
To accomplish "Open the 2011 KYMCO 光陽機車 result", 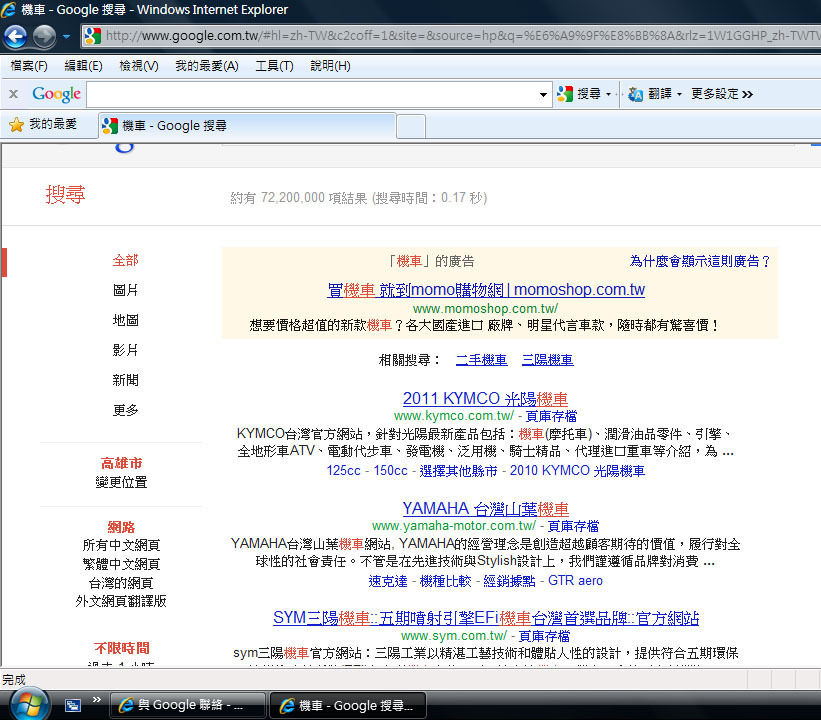I will coord(485,398).
